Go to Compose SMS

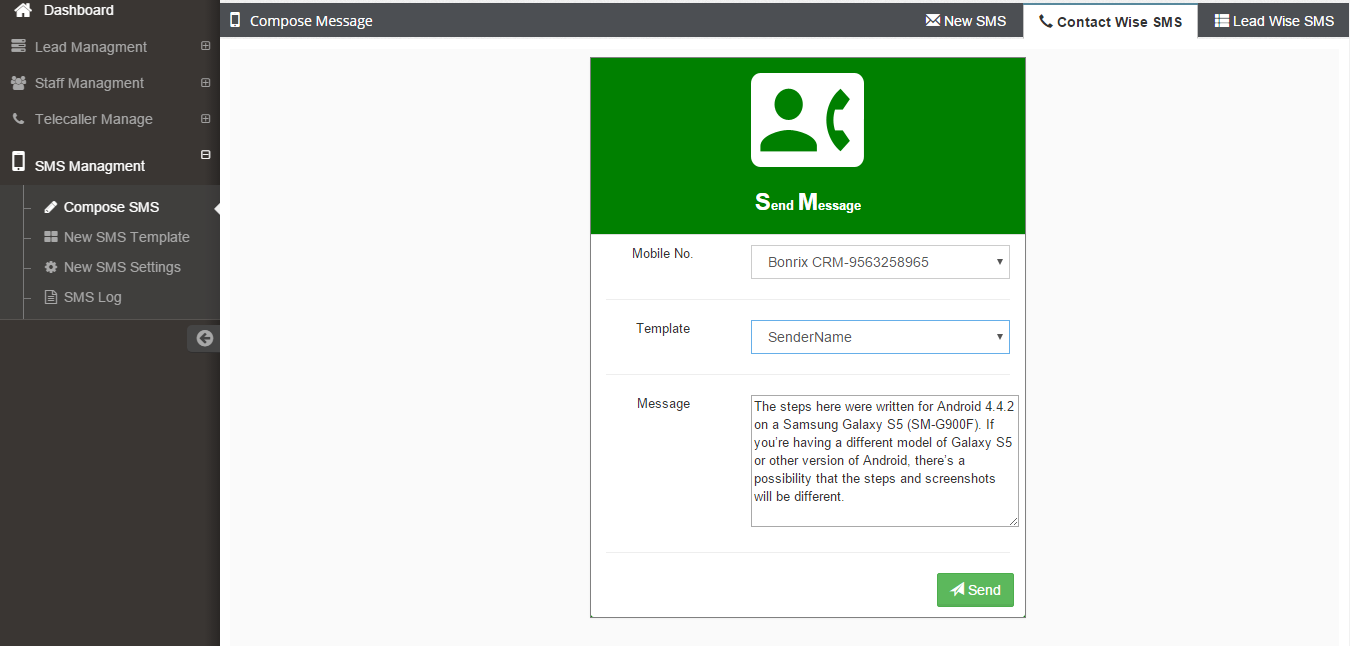point(111,207)
